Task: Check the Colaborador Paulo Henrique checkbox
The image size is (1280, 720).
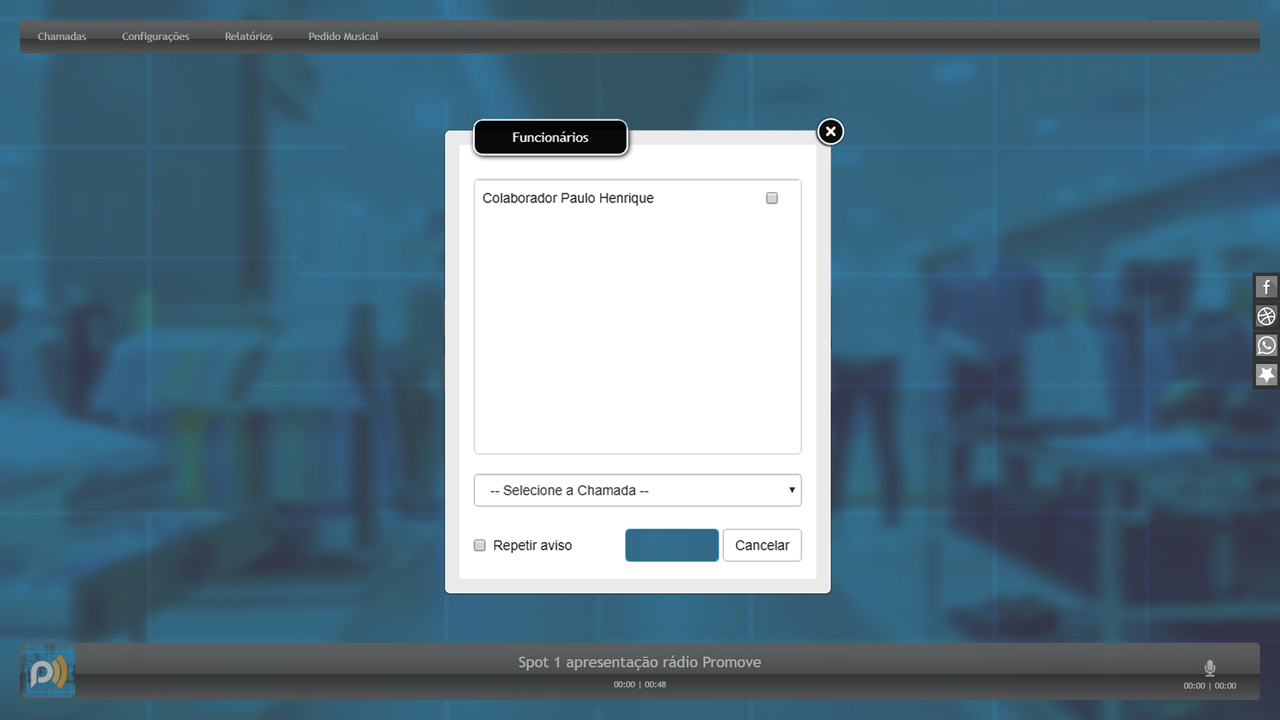Action: 771,198
